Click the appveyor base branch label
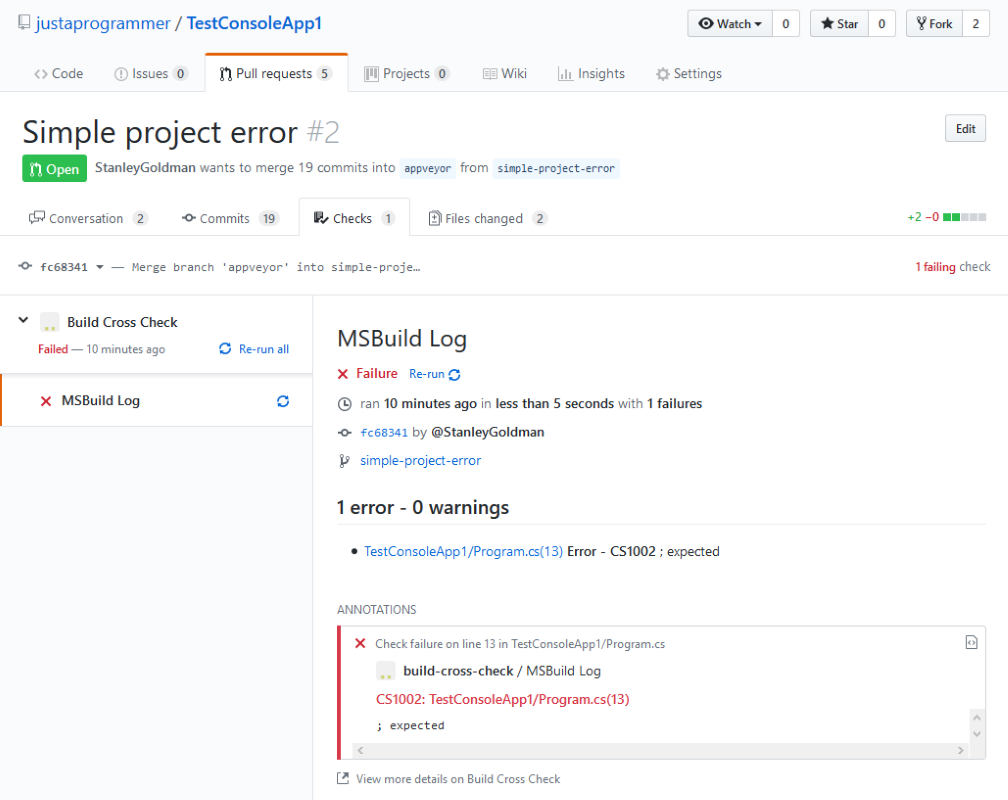Viewport: 1008px width, 800px height. click(428, 168)
